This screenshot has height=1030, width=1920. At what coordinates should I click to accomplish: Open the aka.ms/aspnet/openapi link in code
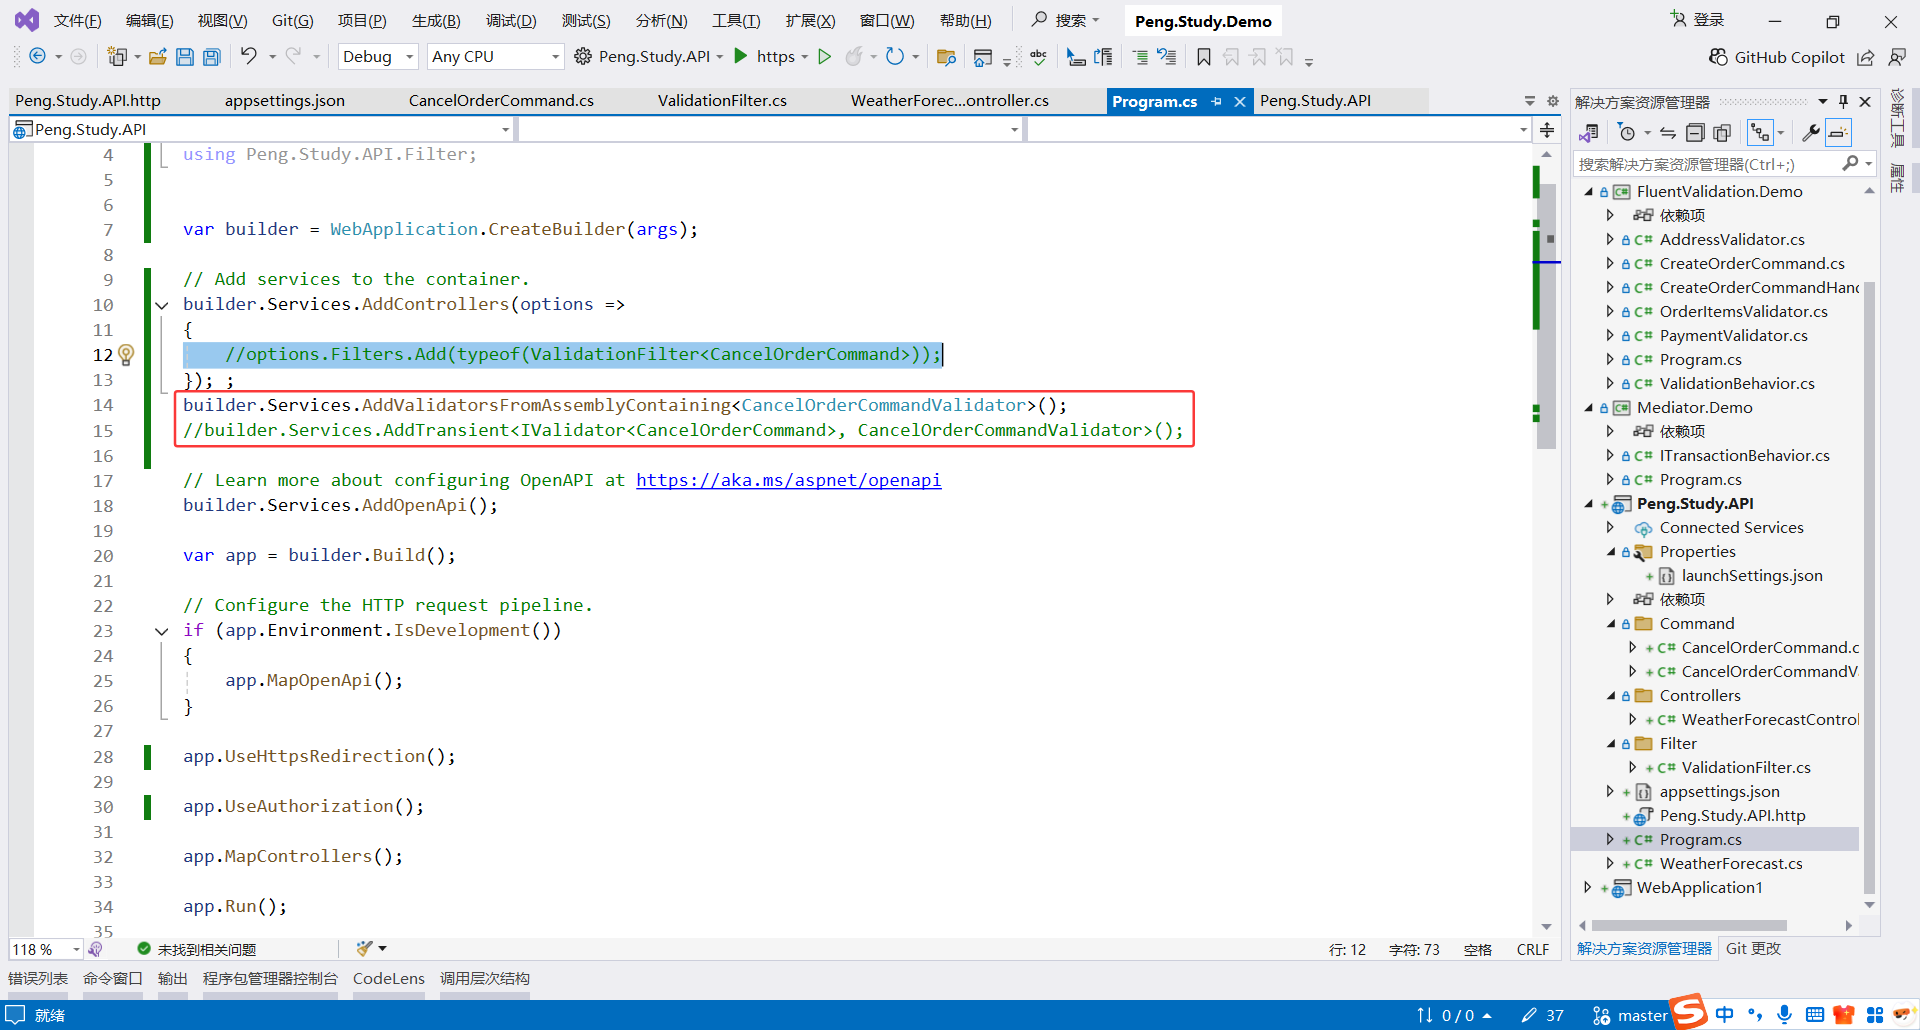[788, 480]
